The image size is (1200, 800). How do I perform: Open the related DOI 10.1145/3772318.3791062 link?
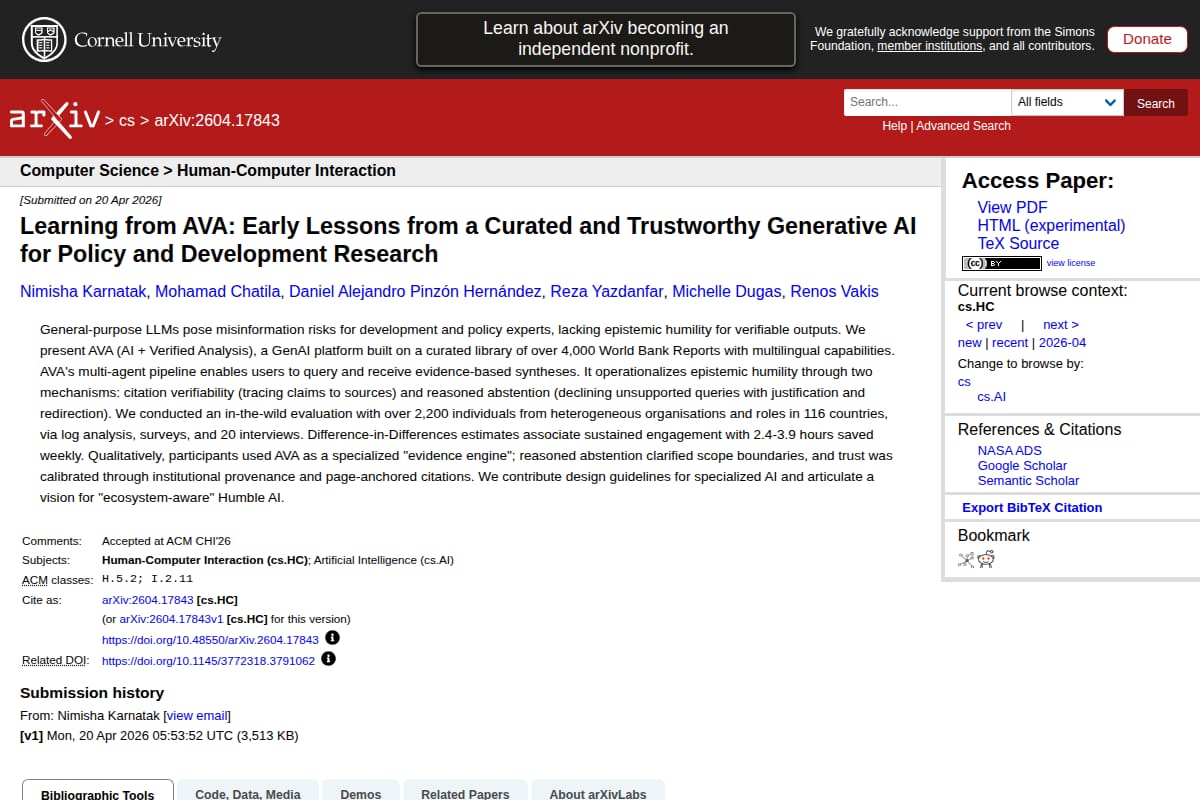tap(208, 661)
